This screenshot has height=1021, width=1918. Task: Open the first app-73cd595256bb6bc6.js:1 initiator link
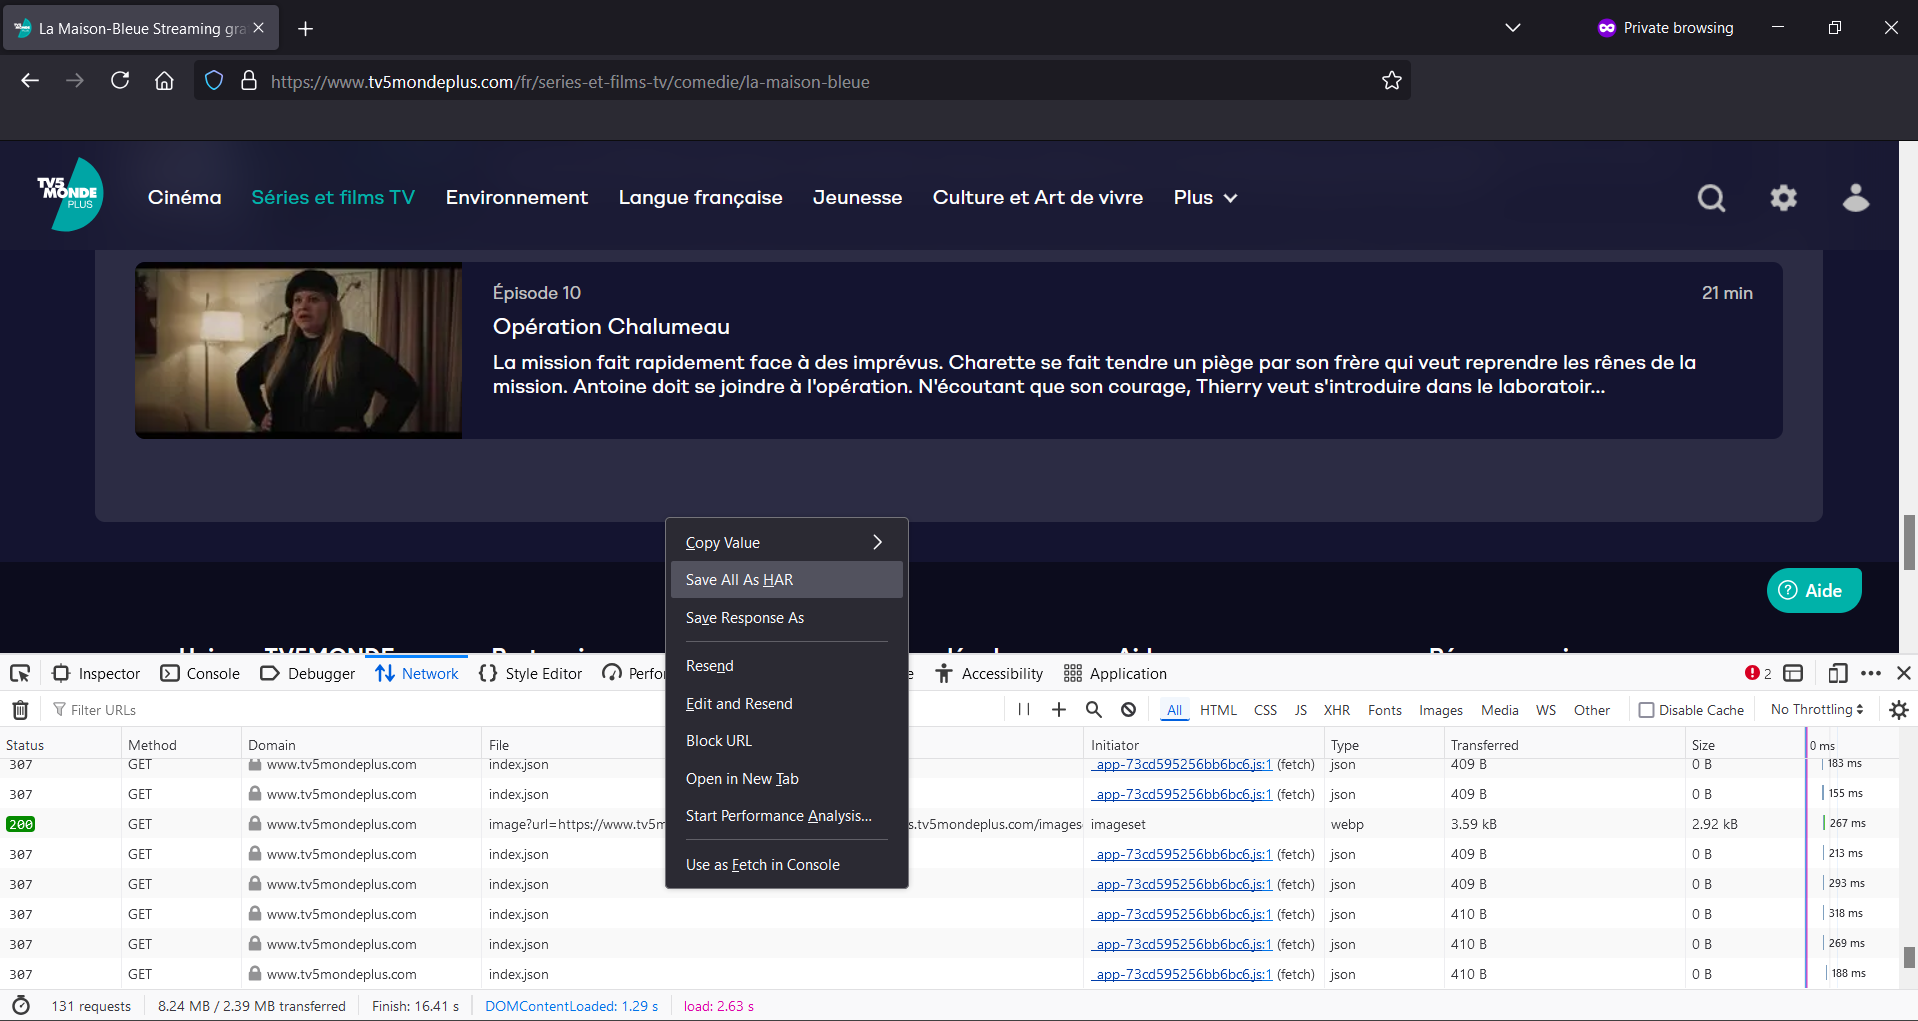[1182, 764]
